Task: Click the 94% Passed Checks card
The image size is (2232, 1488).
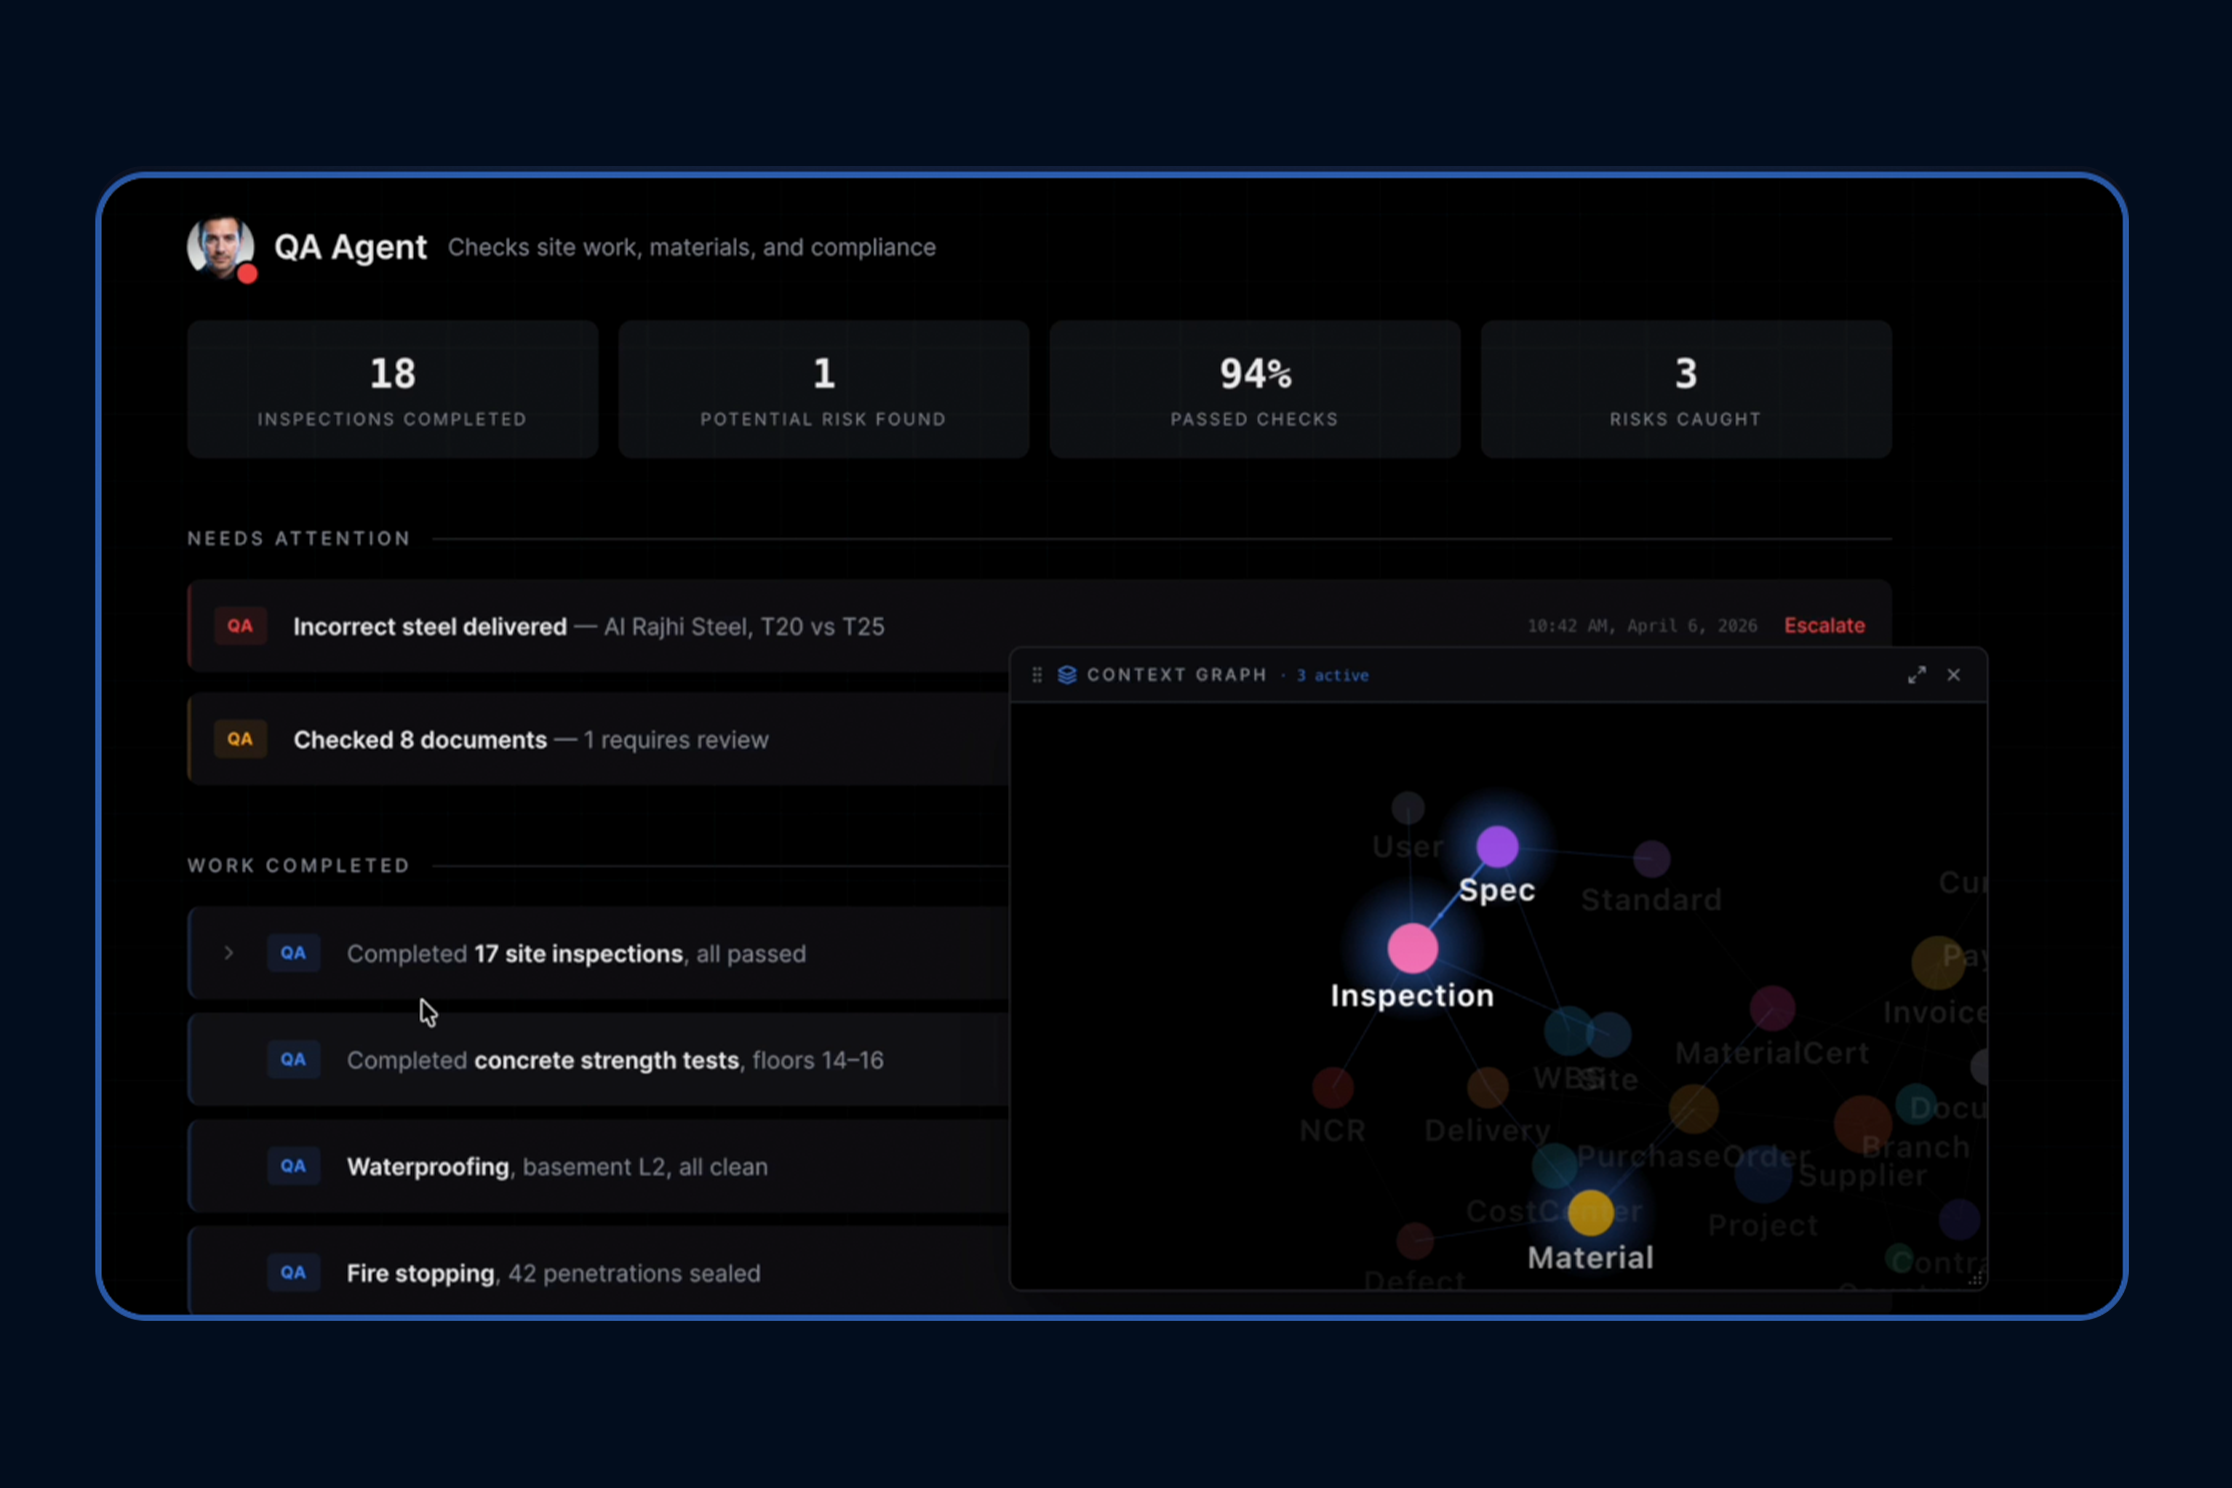Action: coord(1254,389)
